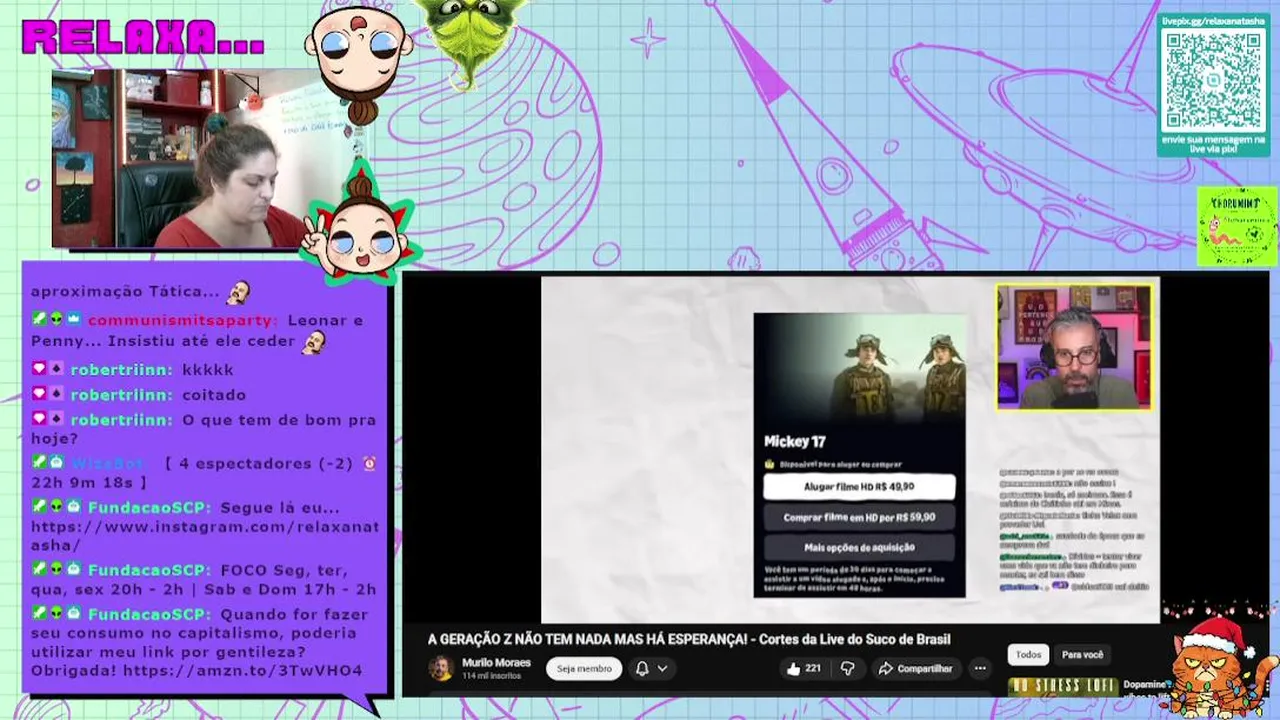This screenshot has height=720, width=1280.
Task: Click the Mickey 17 title text
Action: point(794,441)
